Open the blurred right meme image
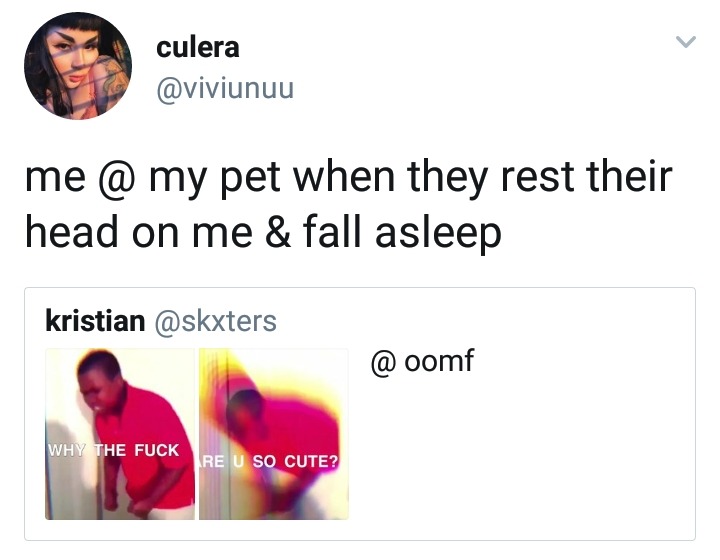720x560 pixels. click(274, 433)
